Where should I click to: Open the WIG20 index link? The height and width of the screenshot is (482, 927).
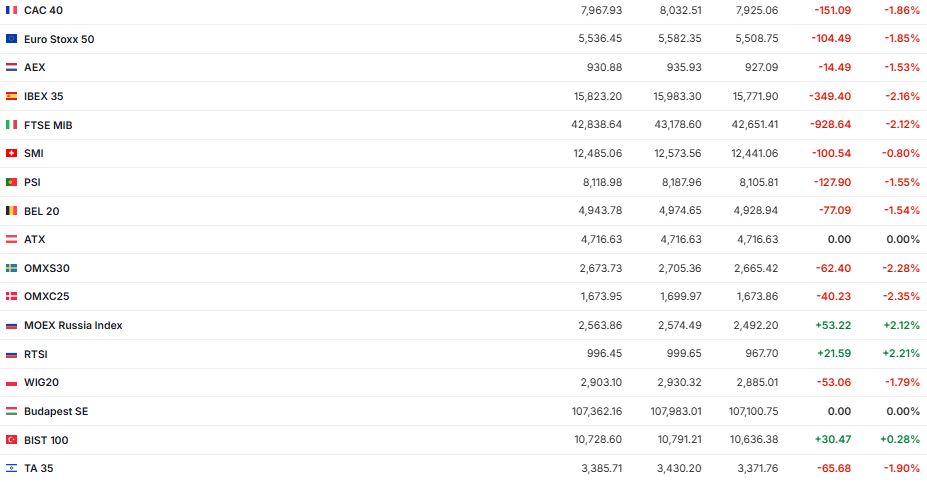coord(42,383)
